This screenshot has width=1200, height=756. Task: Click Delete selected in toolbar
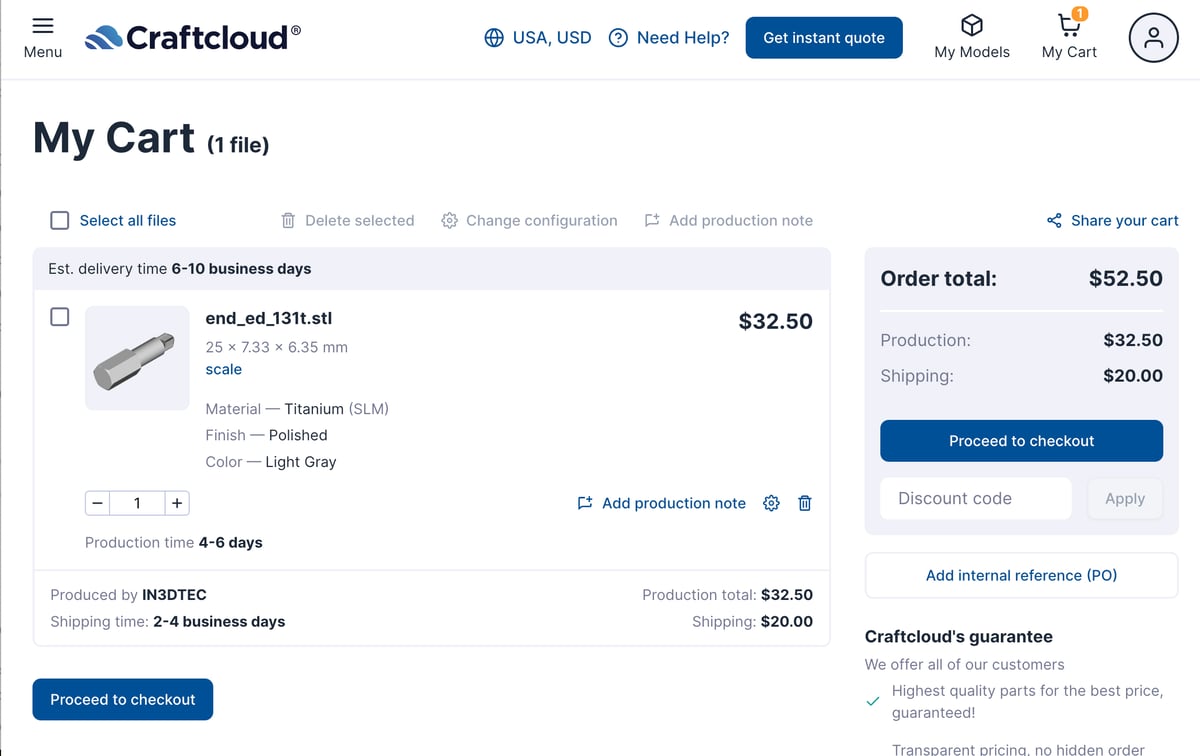click(347, 220)
